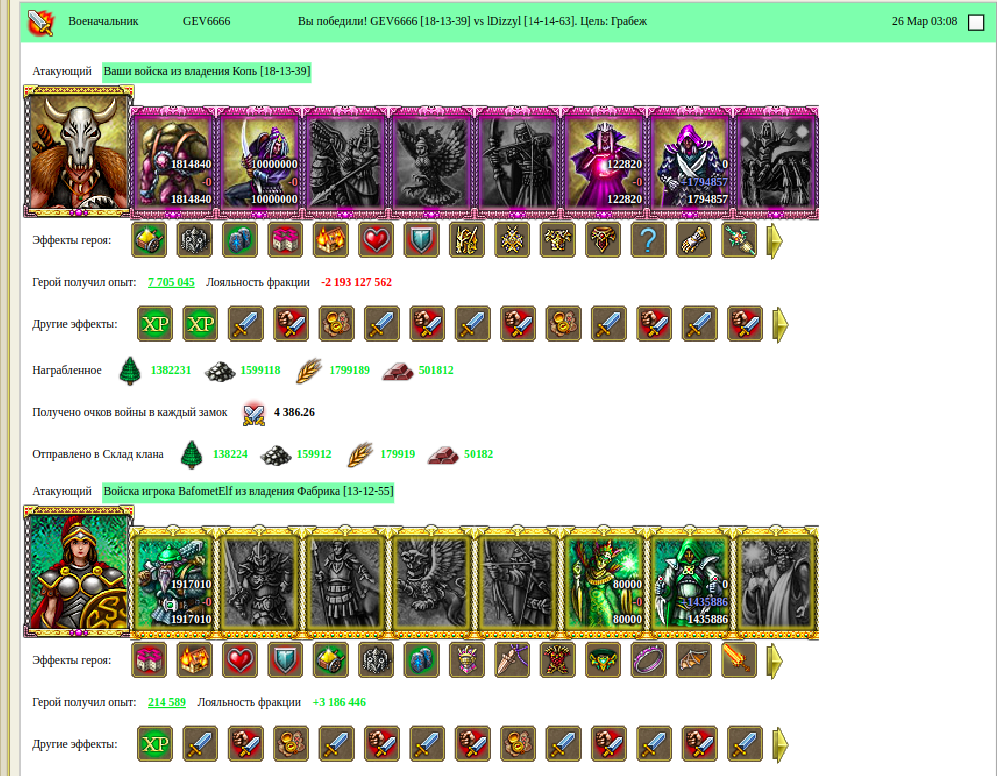This screenshot has width=997, height=776.
Task: Open hero experience link 214 589
Action: [x=167, y=702]
